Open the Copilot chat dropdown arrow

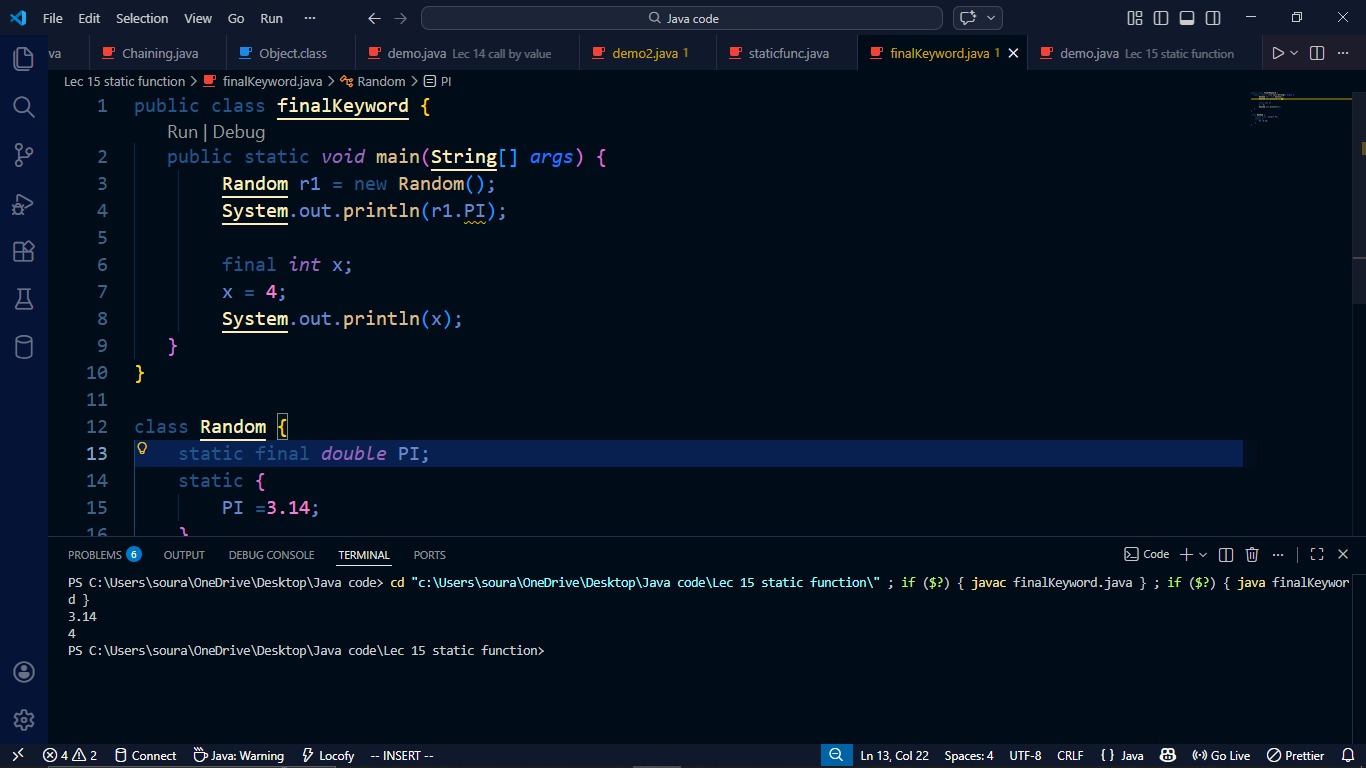pyautogui.click(x=991, y=18)
